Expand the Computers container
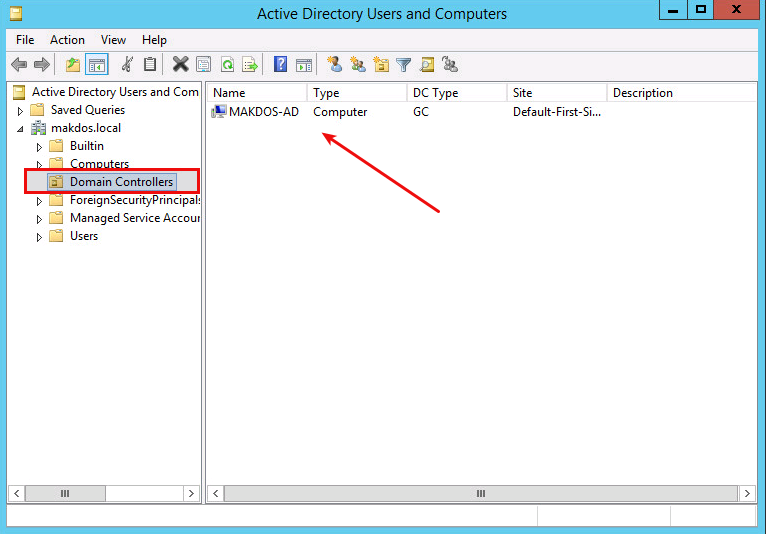 (x=39, y=165)
